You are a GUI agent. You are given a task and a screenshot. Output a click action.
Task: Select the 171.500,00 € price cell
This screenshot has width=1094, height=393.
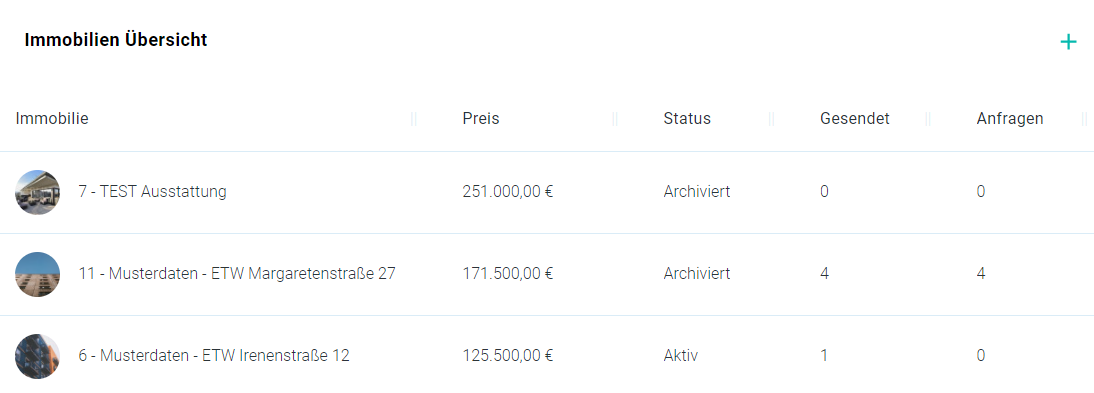pyautogui.click(x=507, y=274)
